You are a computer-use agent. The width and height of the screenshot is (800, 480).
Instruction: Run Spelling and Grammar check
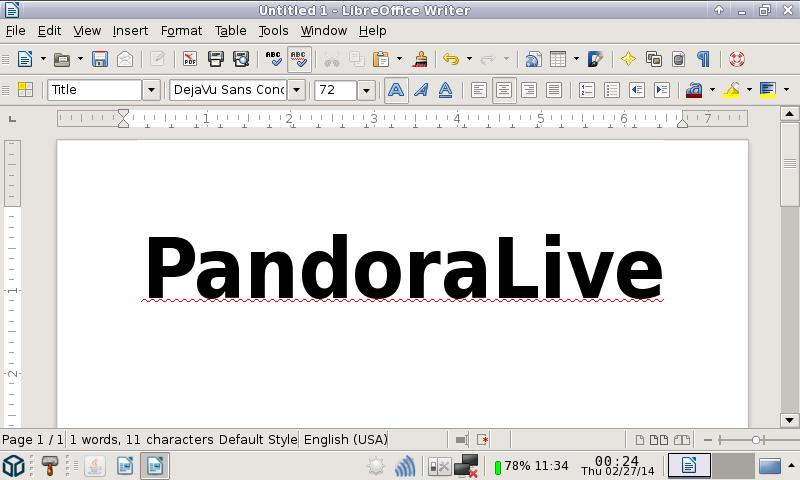coord(273,59)
